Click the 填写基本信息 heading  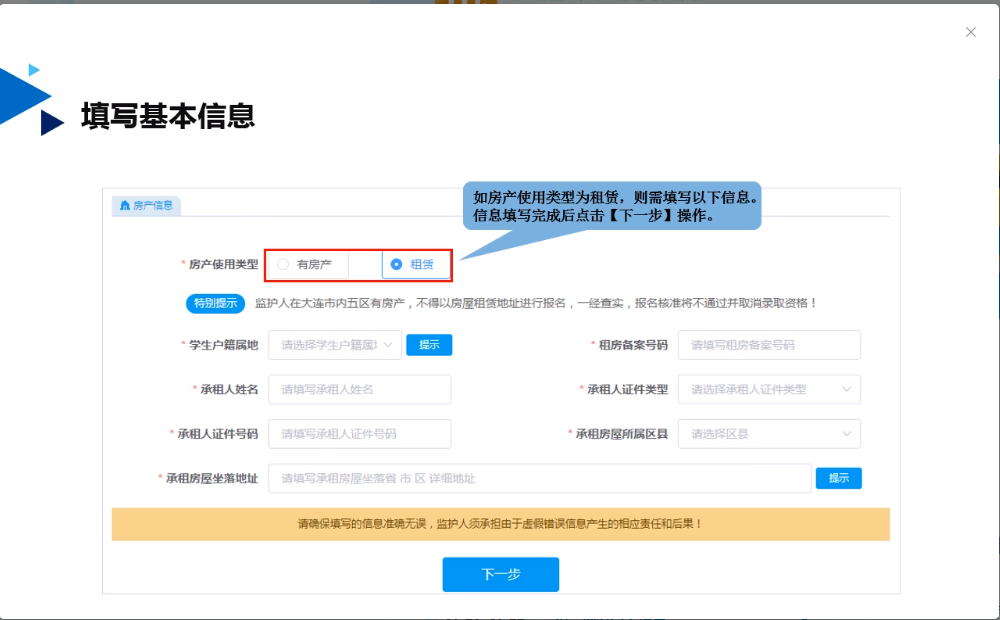click(x=168, y=116)
